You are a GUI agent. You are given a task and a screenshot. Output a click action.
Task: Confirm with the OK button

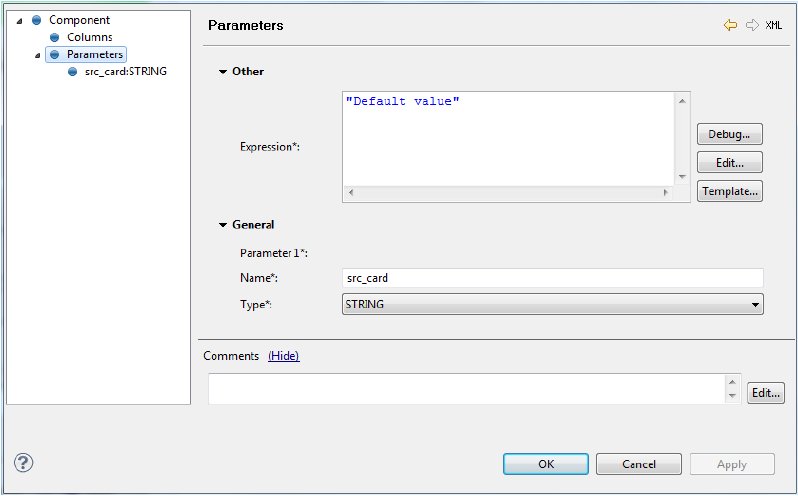coord(546,464)
